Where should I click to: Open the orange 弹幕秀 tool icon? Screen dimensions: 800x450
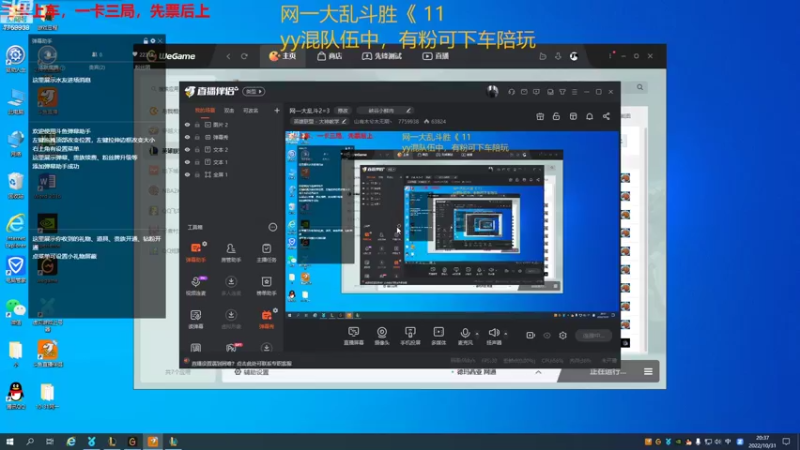coord(266,319)
